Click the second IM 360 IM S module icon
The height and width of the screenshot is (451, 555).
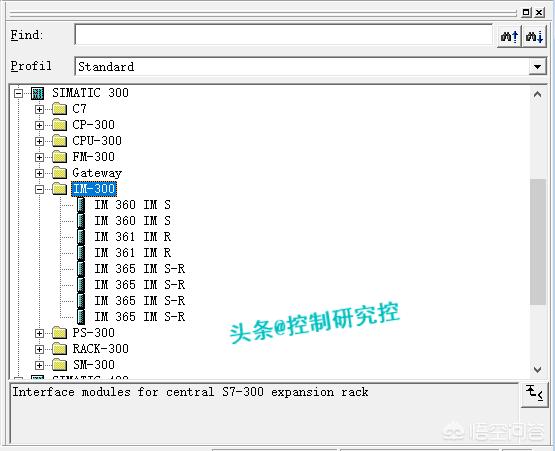[81, 221]
